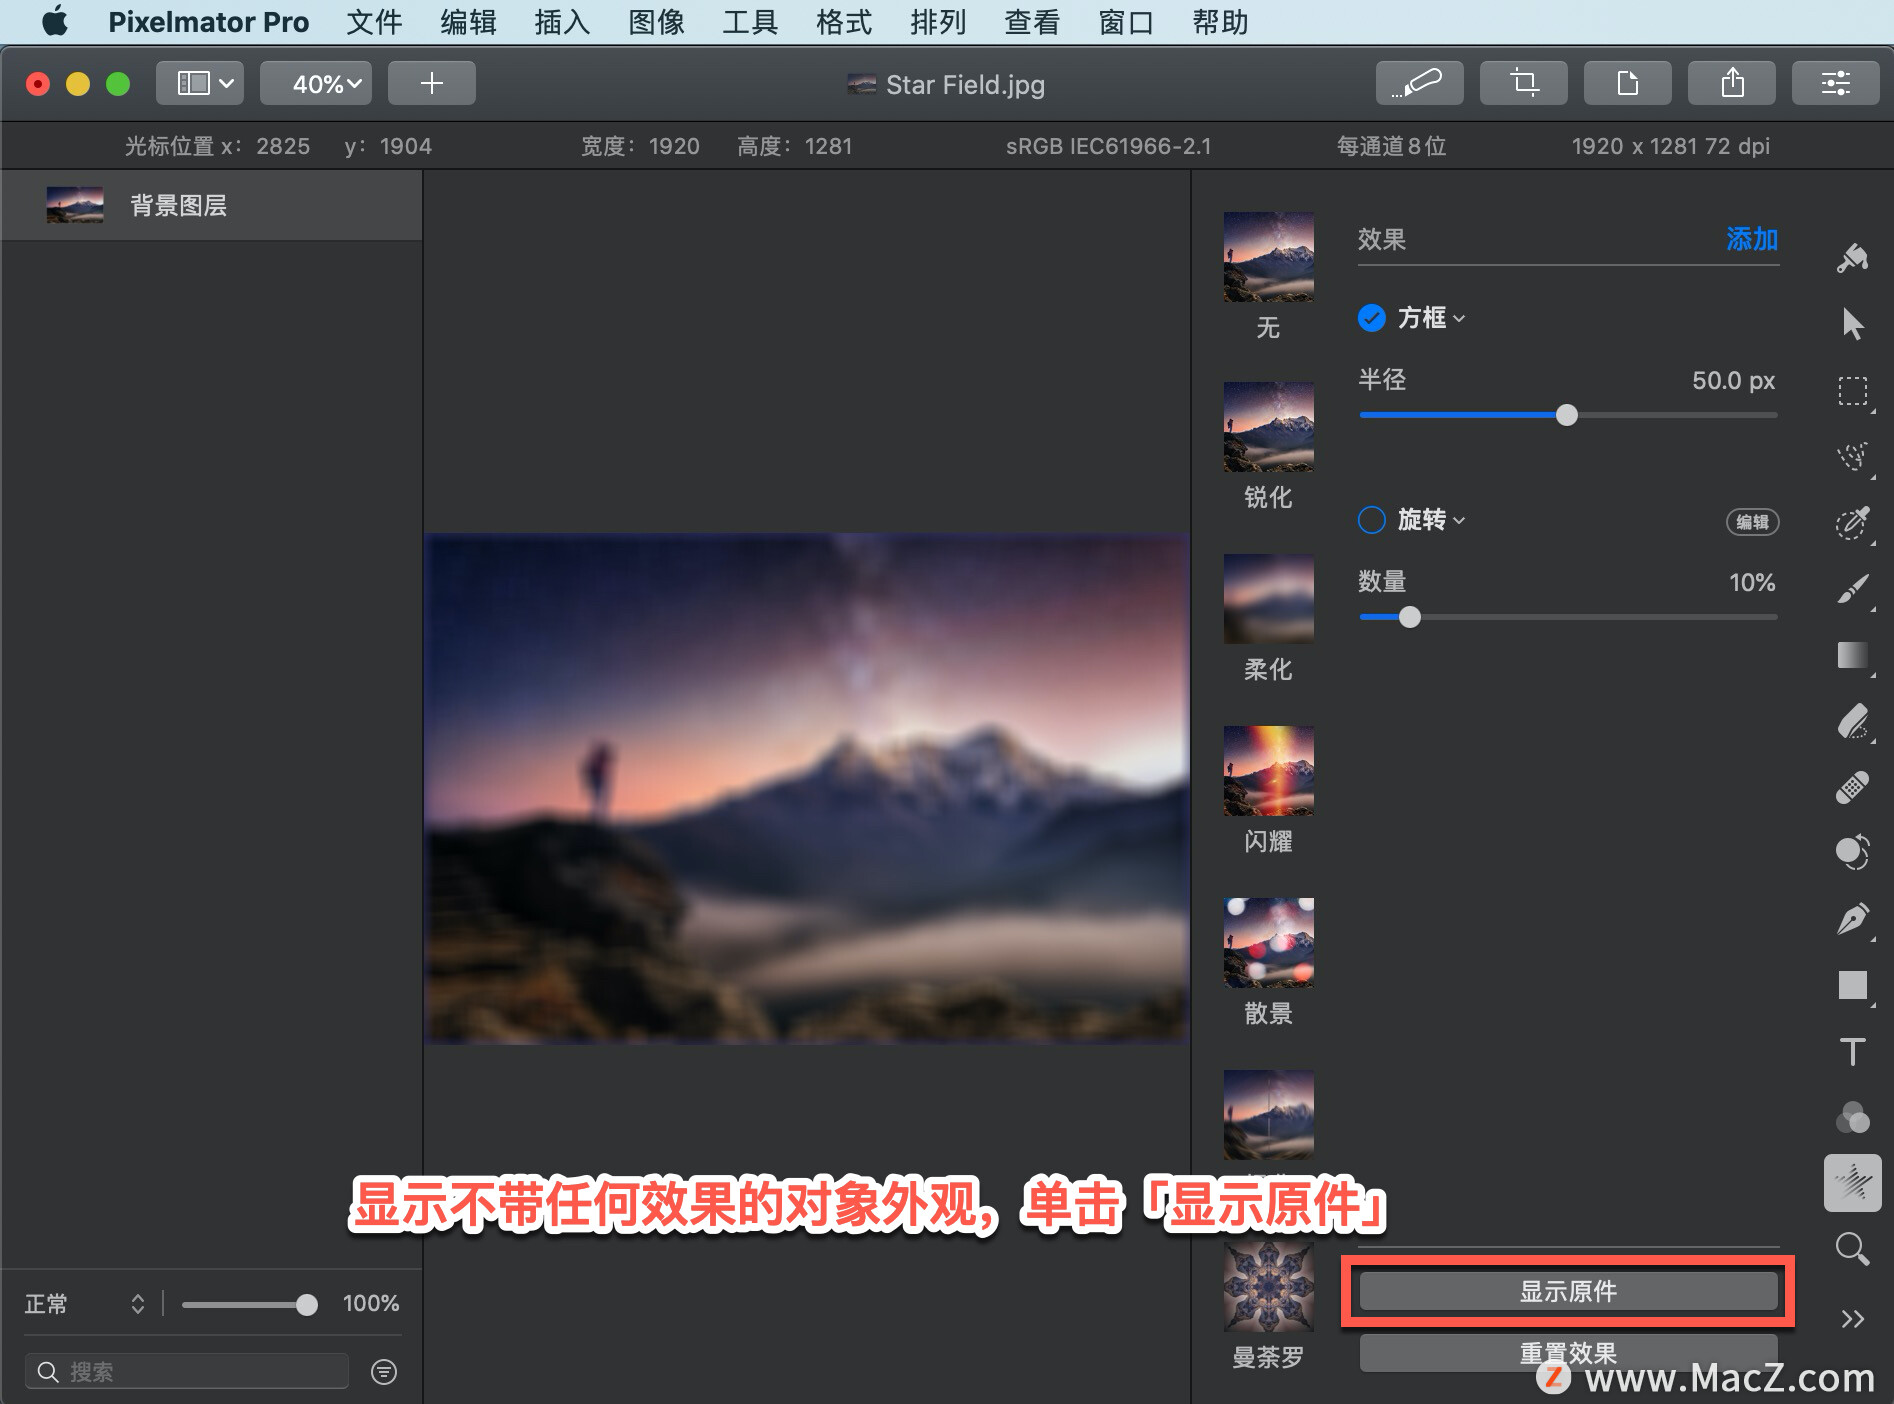Screen dimensions: 1894x1404
Task: Select the Type text tool
Action: [x=1853, y=1051]
